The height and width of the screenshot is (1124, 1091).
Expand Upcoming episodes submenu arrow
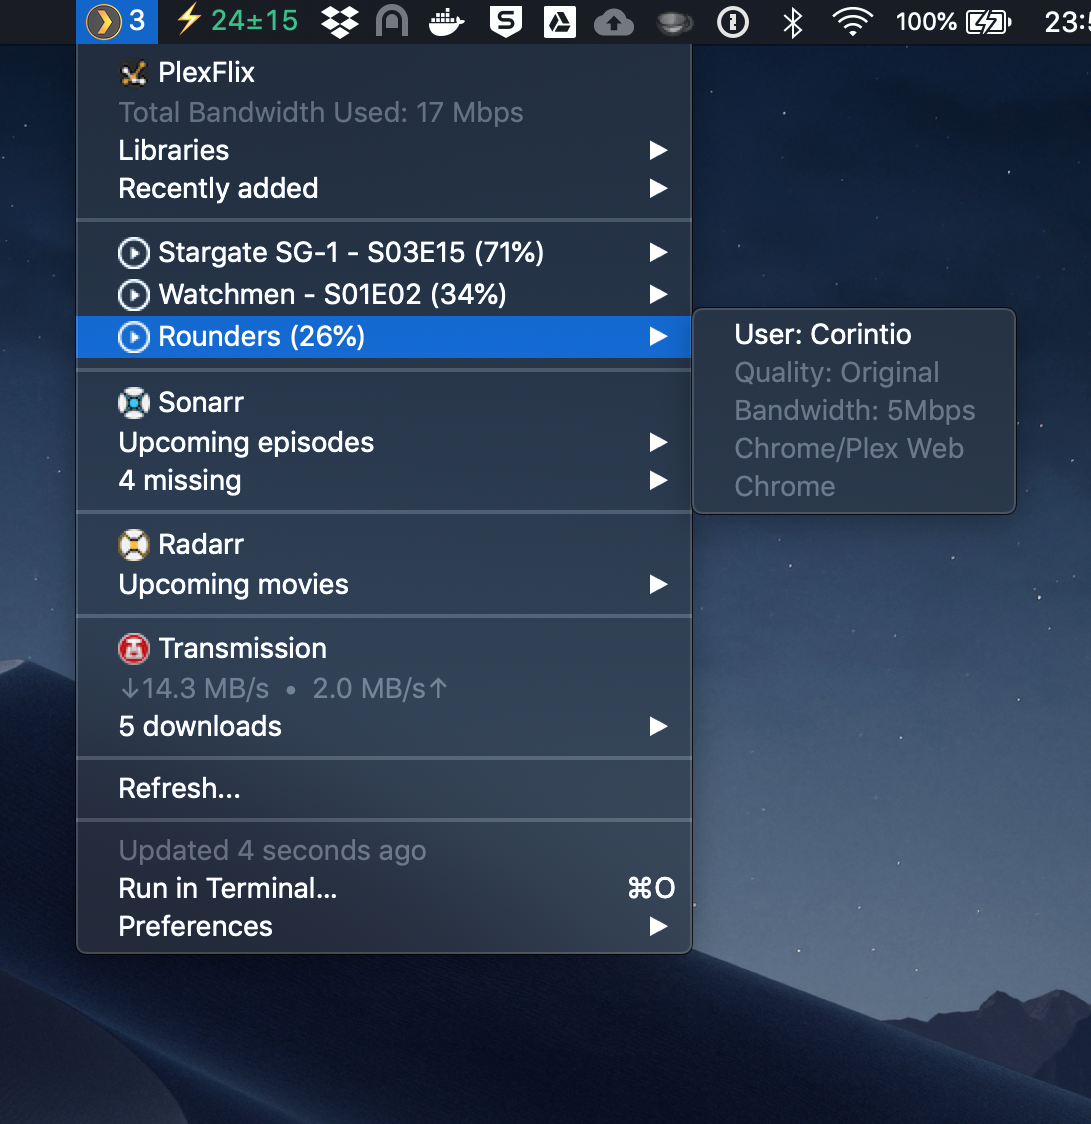[658, 442]
